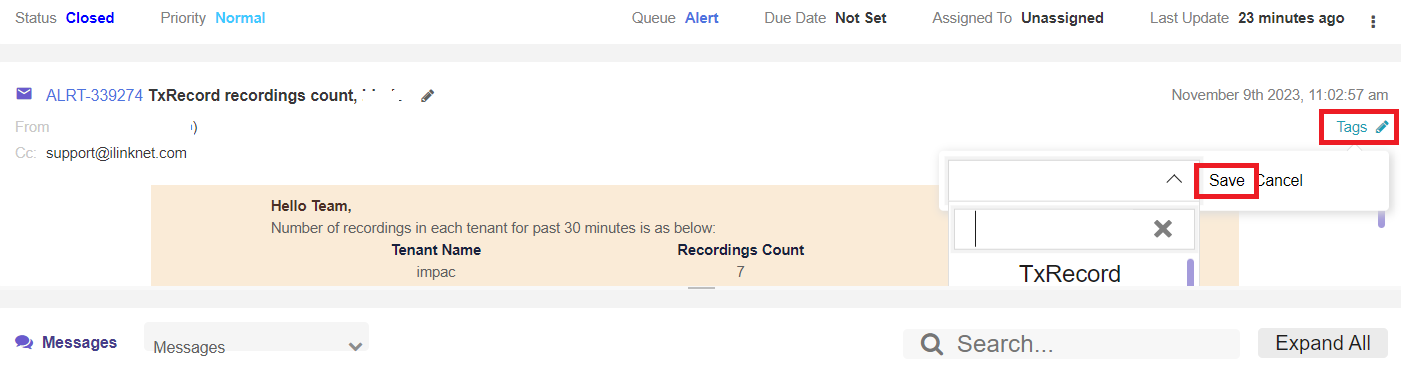Click the Tags pencil edit icon
This screenshot has height=391, width=1401.
(1382, 127)
